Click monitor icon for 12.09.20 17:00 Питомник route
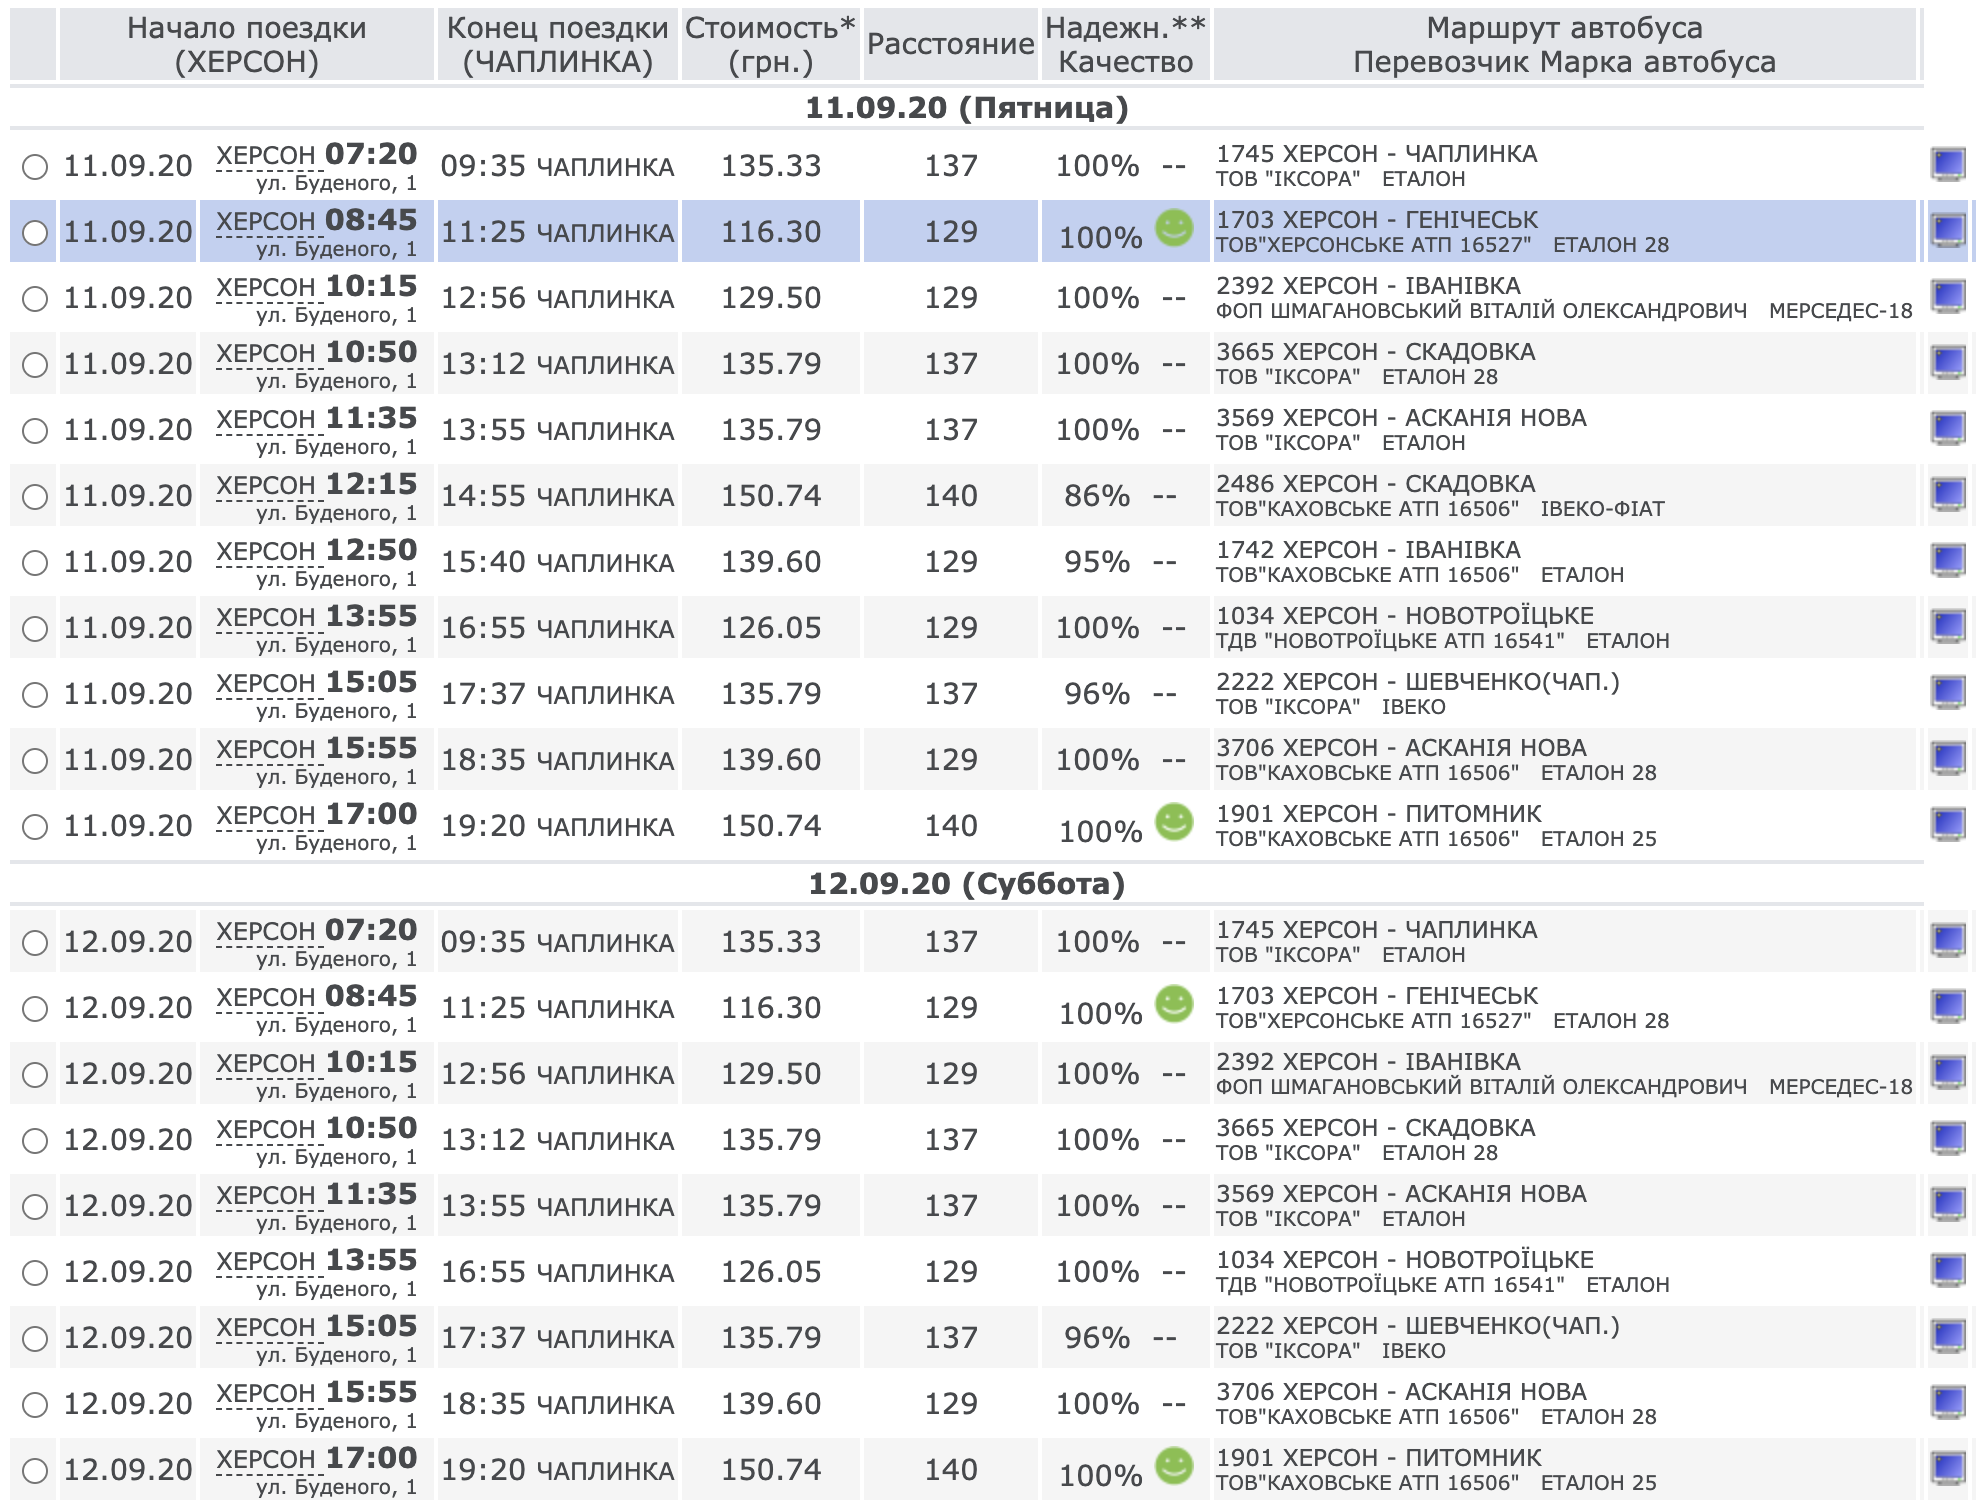This screenshot has width=1982, height=1512. 1947,1468
